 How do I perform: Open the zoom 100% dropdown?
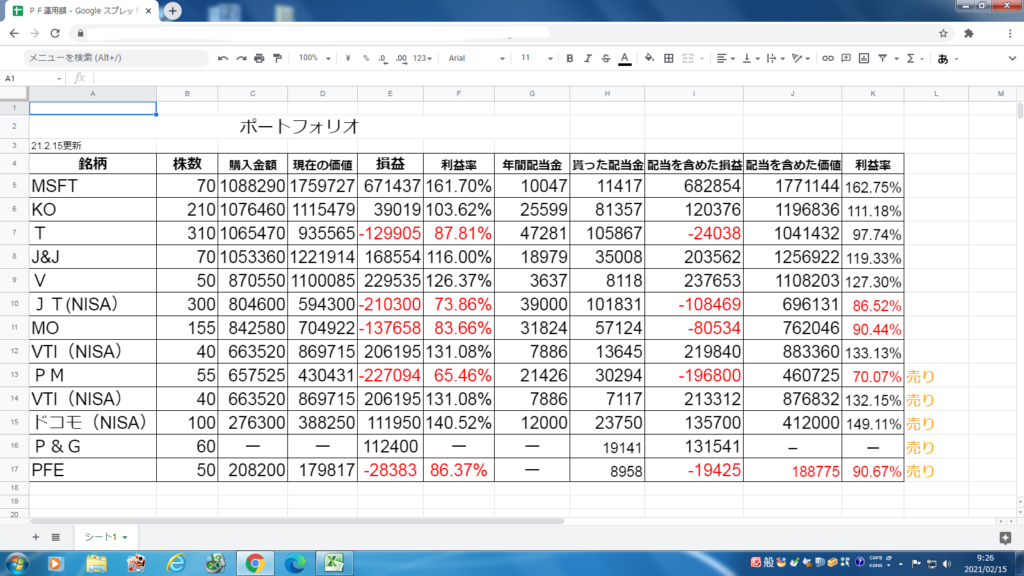pyautogui.click(x=314, y=58)
